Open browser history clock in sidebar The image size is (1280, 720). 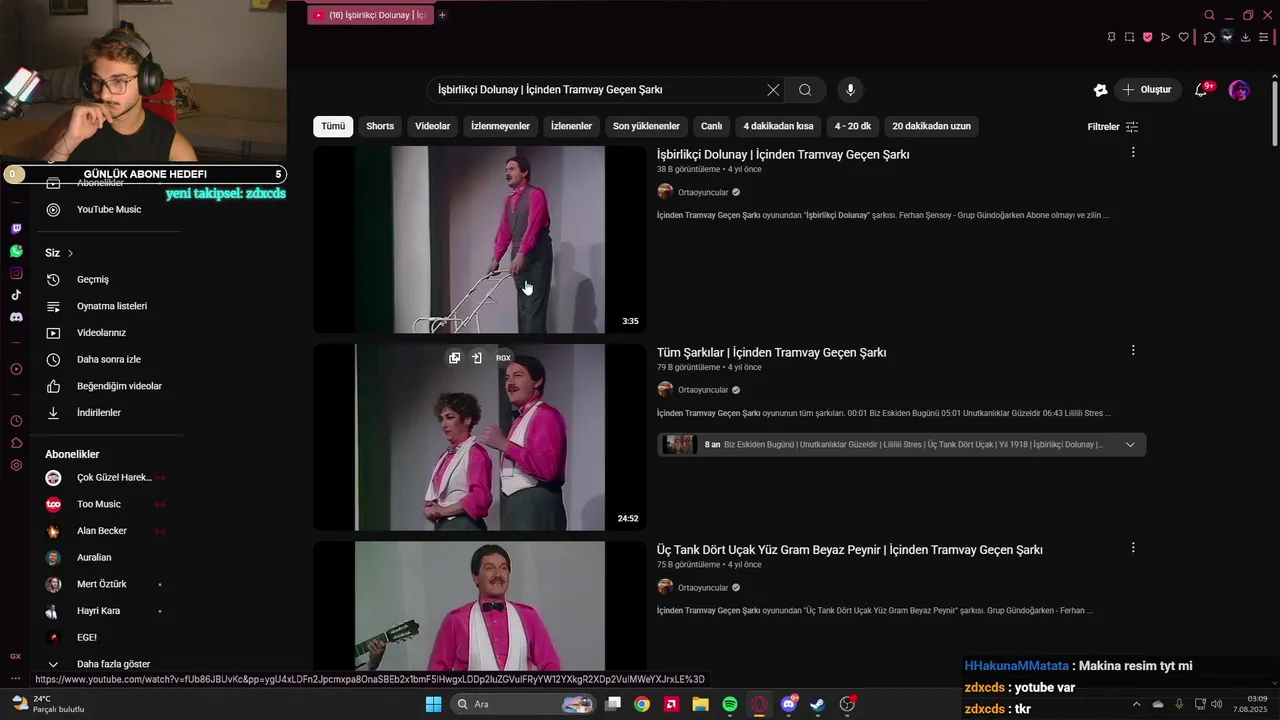pyautogui.click(x=16, y=421)
